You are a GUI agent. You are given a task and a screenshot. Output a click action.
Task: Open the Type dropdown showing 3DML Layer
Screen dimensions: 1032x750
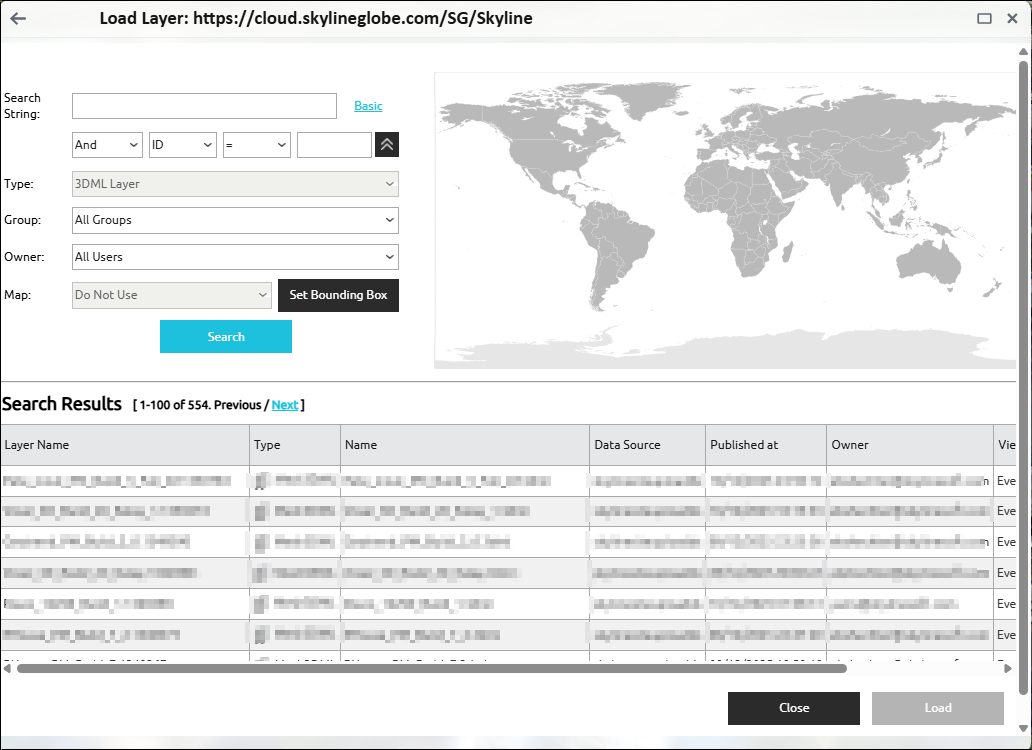[235, 184]
